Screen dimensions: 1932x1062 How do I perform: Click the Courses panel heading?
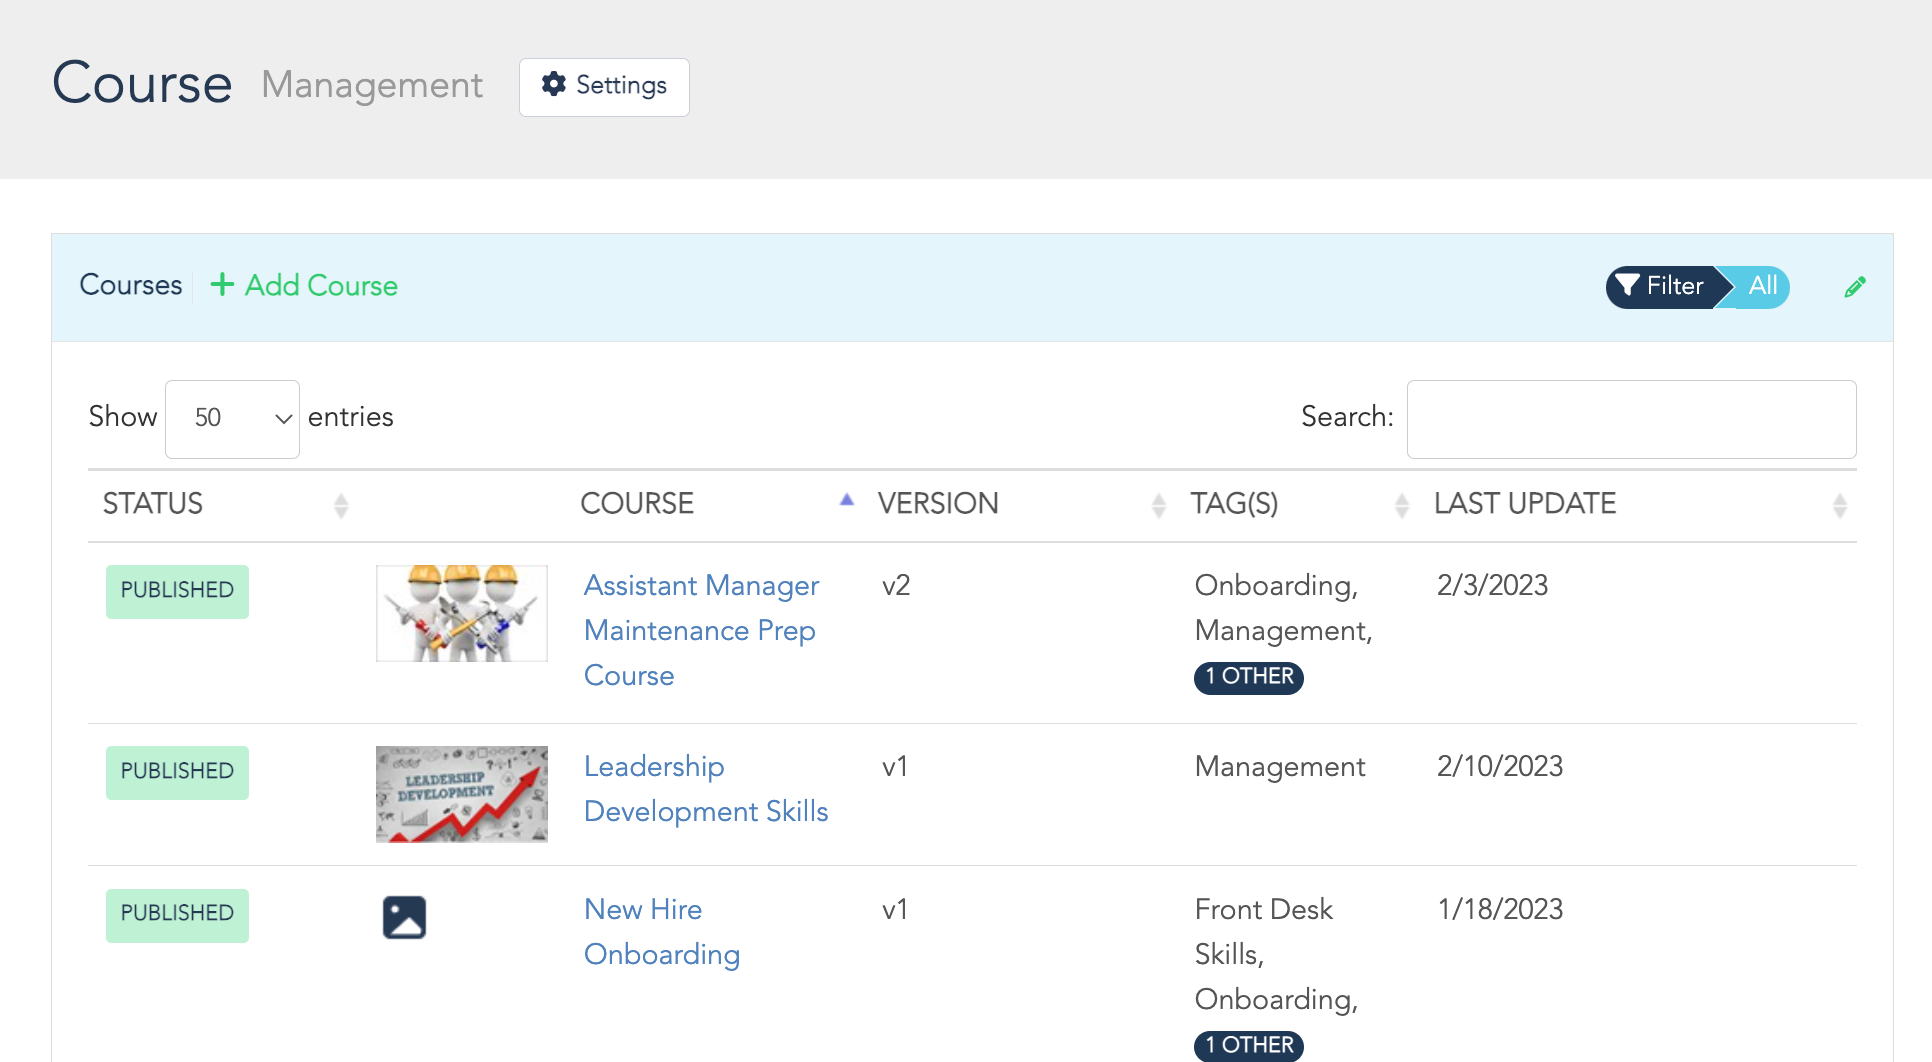point(131,286)
